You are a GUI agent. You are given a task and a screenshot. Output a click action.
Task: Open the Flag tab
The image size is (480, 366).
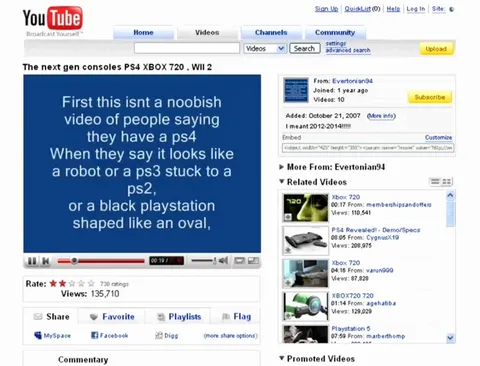[236, 316]
